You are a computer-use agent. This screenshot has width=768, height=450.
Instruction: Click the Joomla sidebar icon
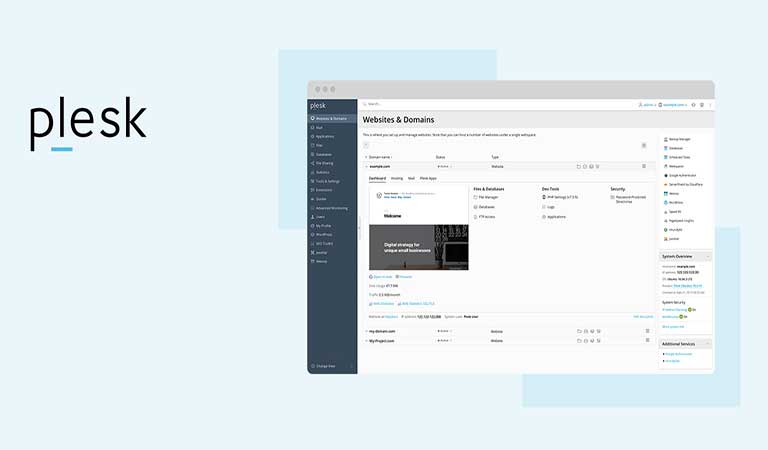click(312, 253)
